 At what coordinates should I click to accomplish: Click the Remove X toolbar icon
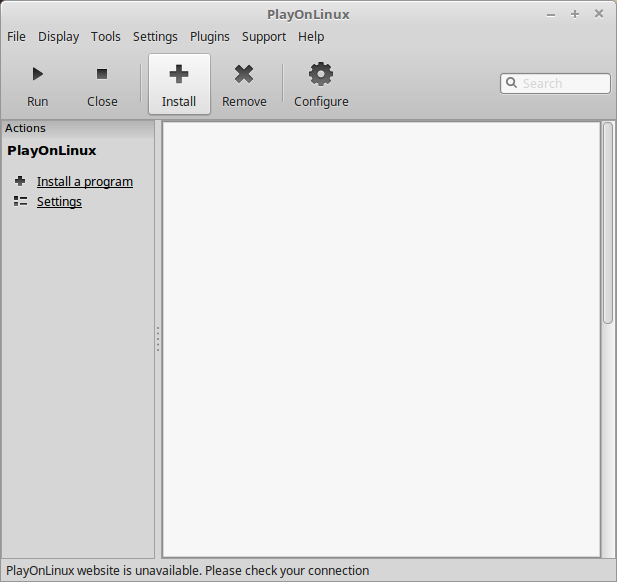coord(244,74)
